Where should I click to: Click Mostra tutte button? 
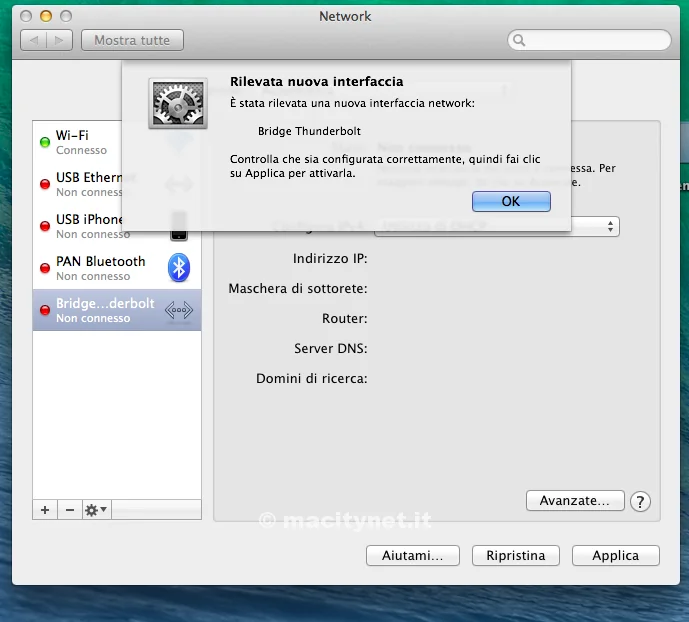tap(132, 40)
